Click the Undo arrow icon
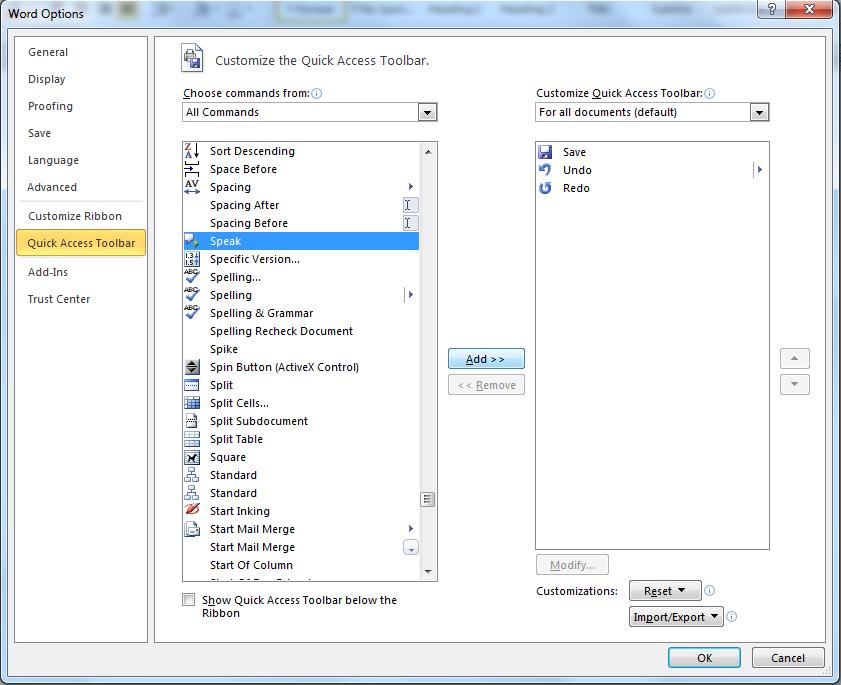Image resolution: width=841 pixels, height=685 pixels. [545, 170]
